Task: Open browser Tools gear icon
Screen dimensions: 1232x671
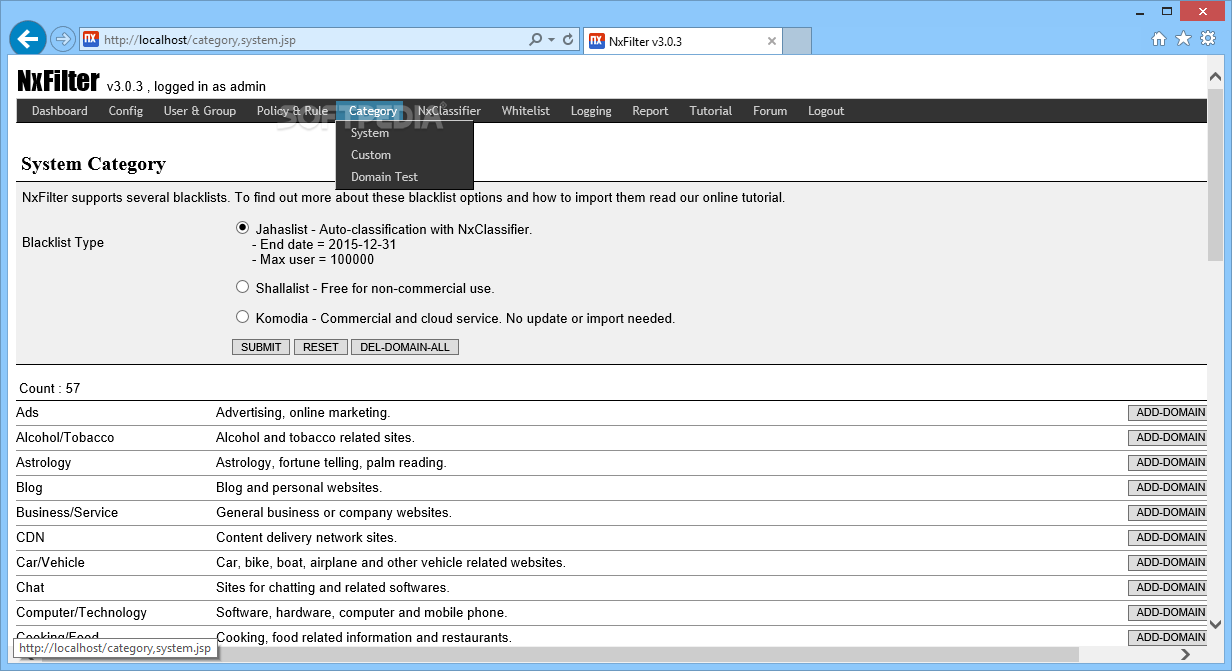Action: tap(1208, 39)
